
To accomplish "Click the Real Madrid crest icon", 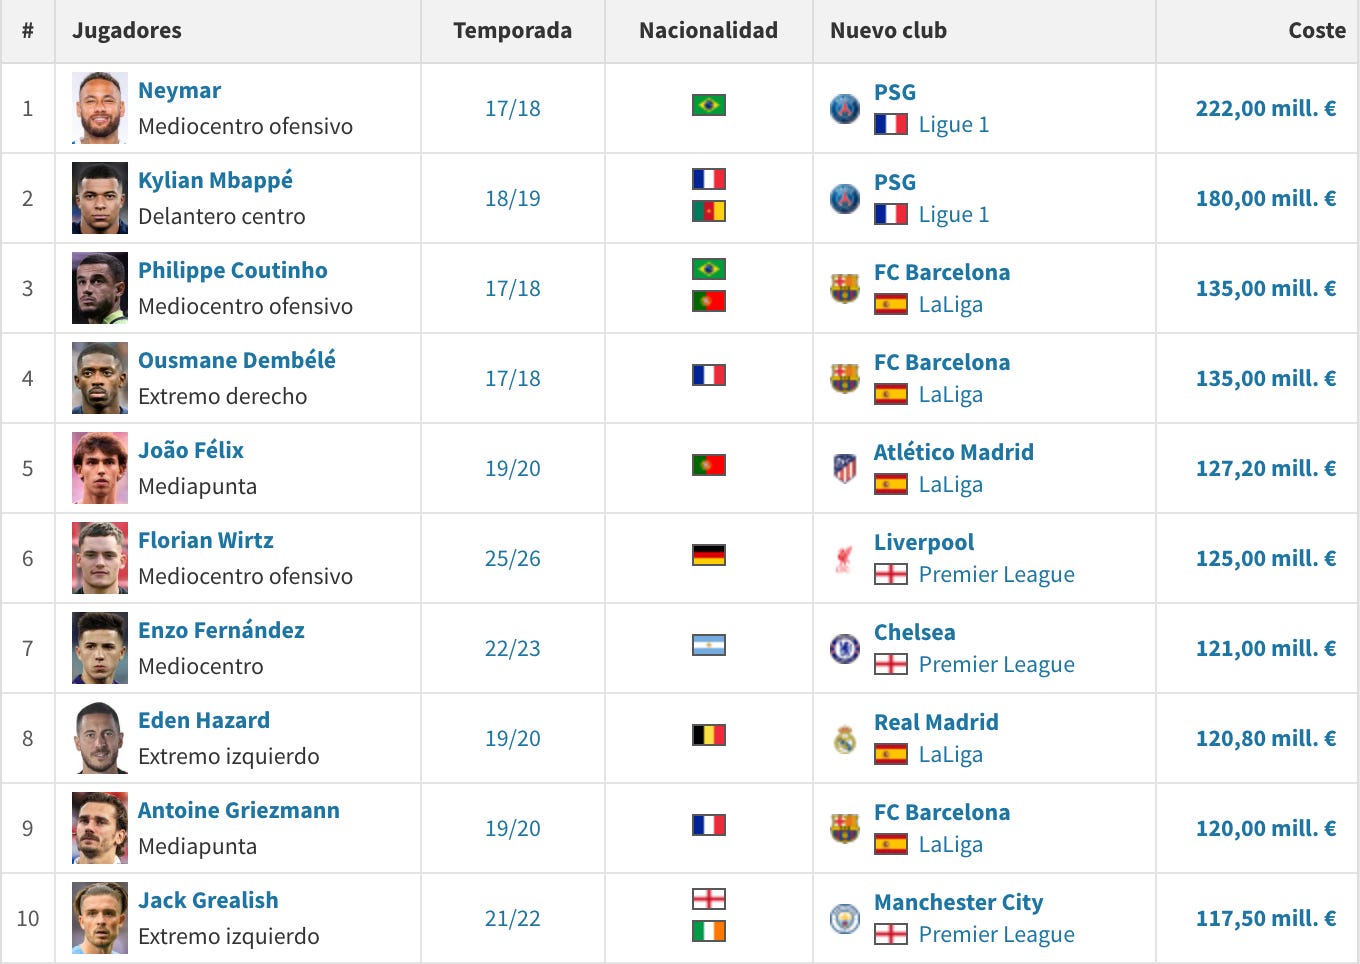I will pos(845,738).
